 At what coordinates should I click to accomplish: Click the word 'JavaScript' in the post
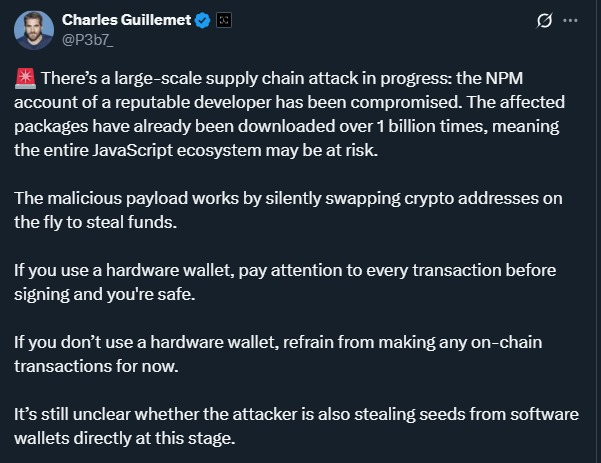[133, 151]
